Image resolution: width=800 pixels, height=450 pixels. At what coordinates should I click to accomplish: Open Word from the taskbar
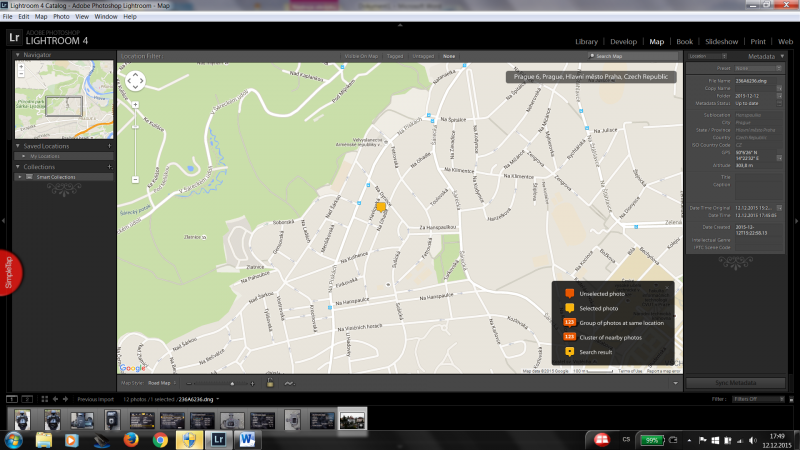click(247, 439)
